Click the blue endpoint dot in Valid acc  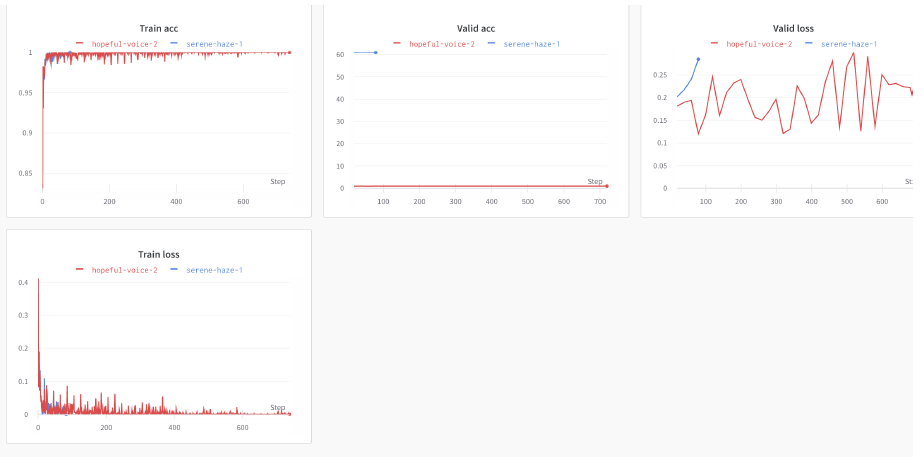[375, 52]
